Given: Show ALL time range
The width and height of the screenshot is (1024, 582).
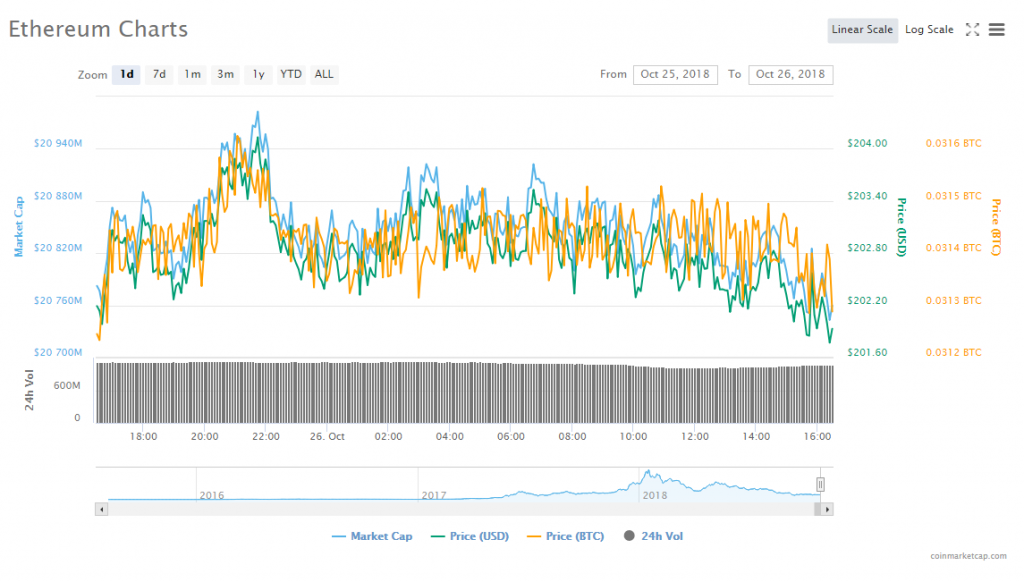Looking at the screenshot, I should [324, 74].
